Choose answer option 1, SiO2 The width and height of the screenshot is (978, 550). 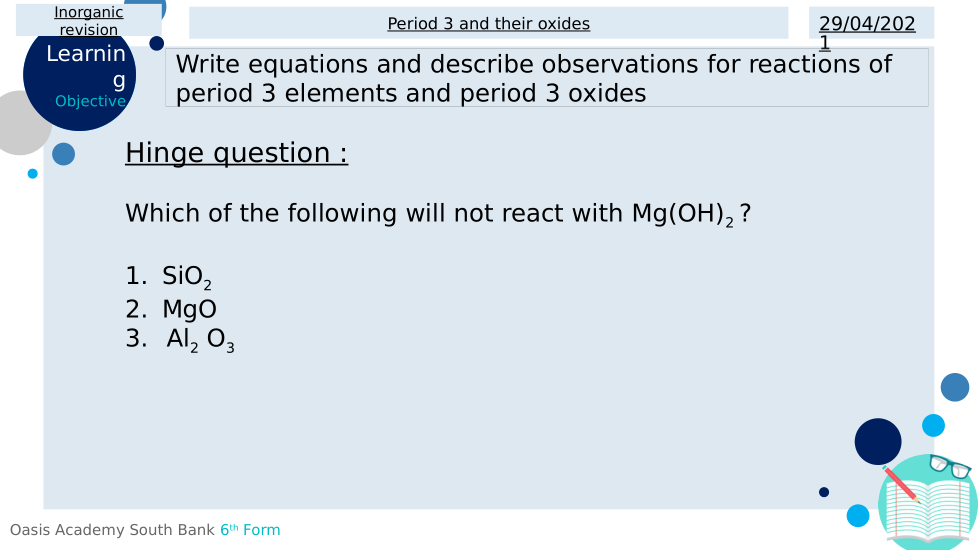[186, 278]
